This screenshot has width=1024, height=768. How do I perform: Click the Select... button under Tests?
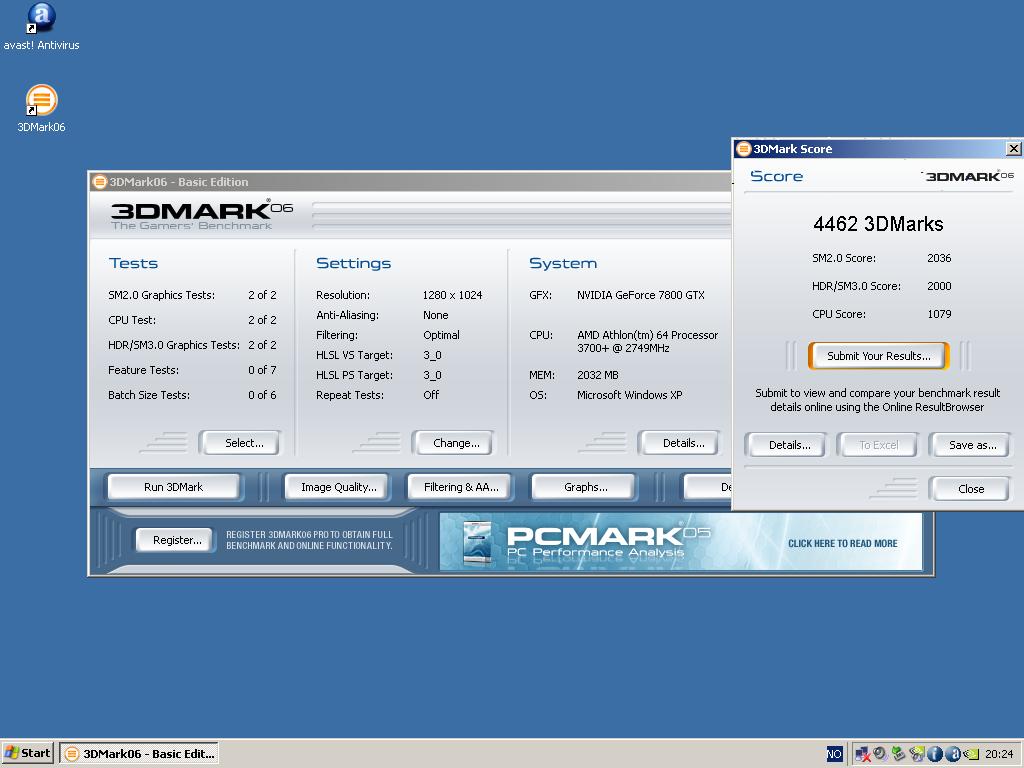240,443
